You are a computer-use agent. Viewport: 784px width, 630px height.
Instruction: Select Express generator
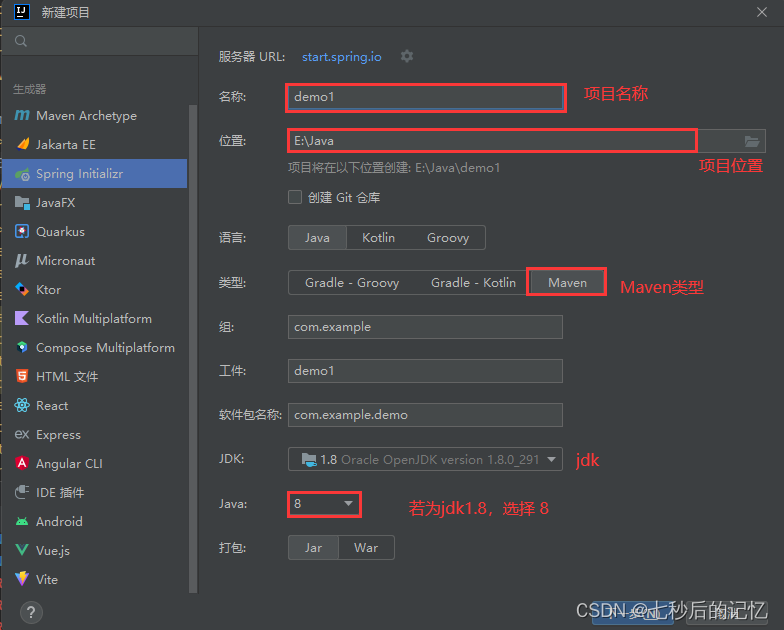coord(94,434)
